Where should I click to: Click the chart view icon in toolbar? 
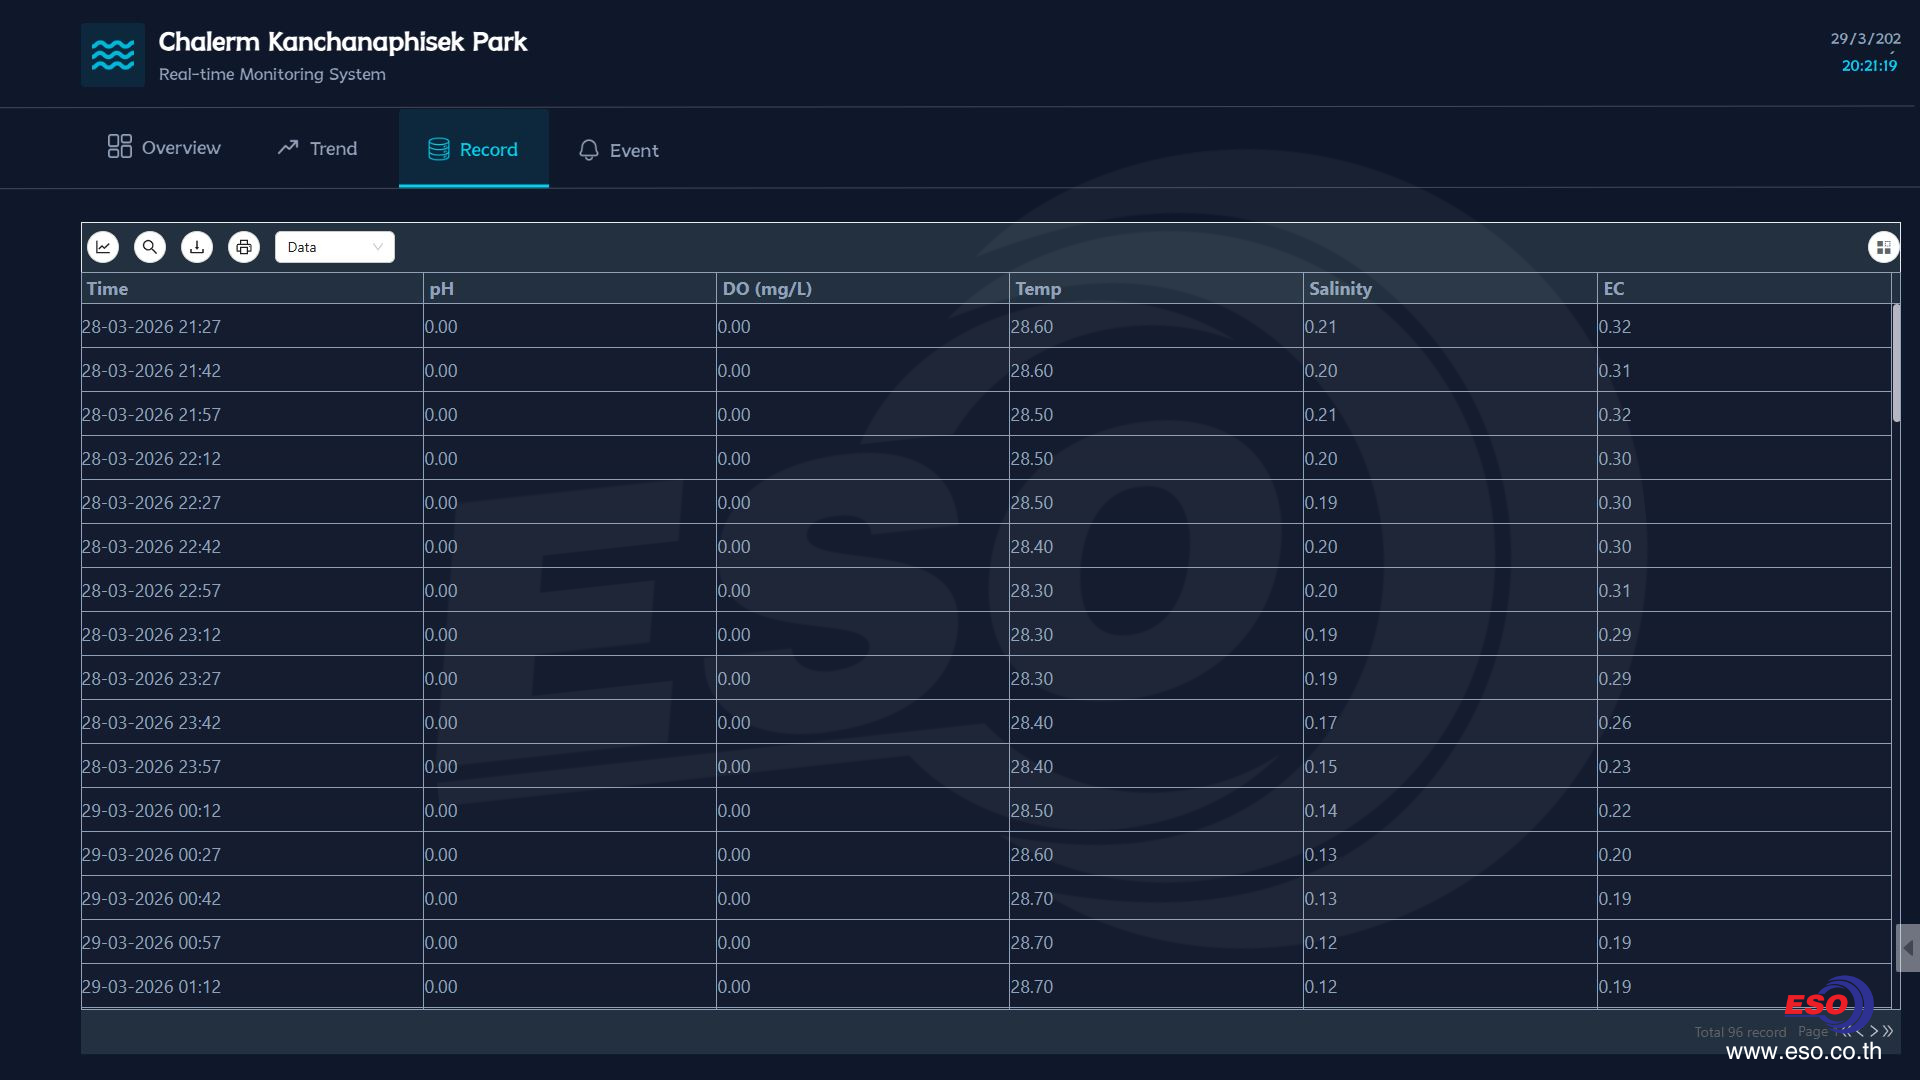tap(103, 247)
